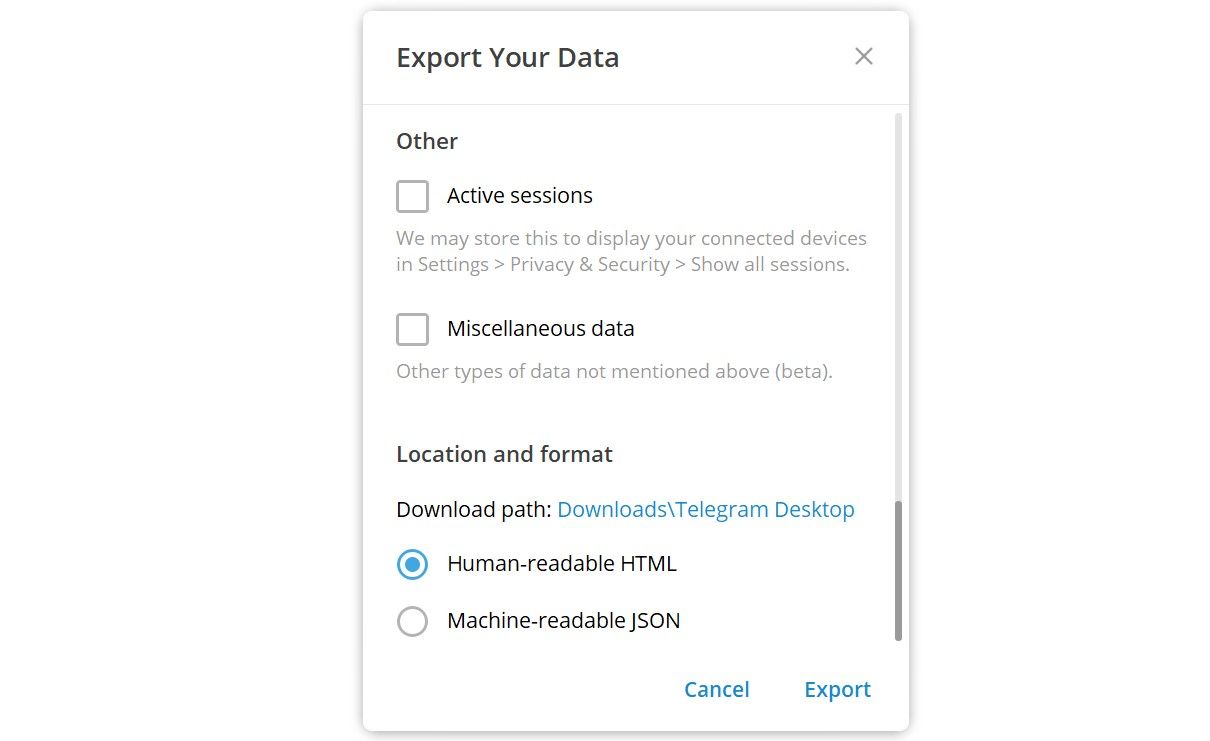Click the Export Your Data title

pos(508,57)
